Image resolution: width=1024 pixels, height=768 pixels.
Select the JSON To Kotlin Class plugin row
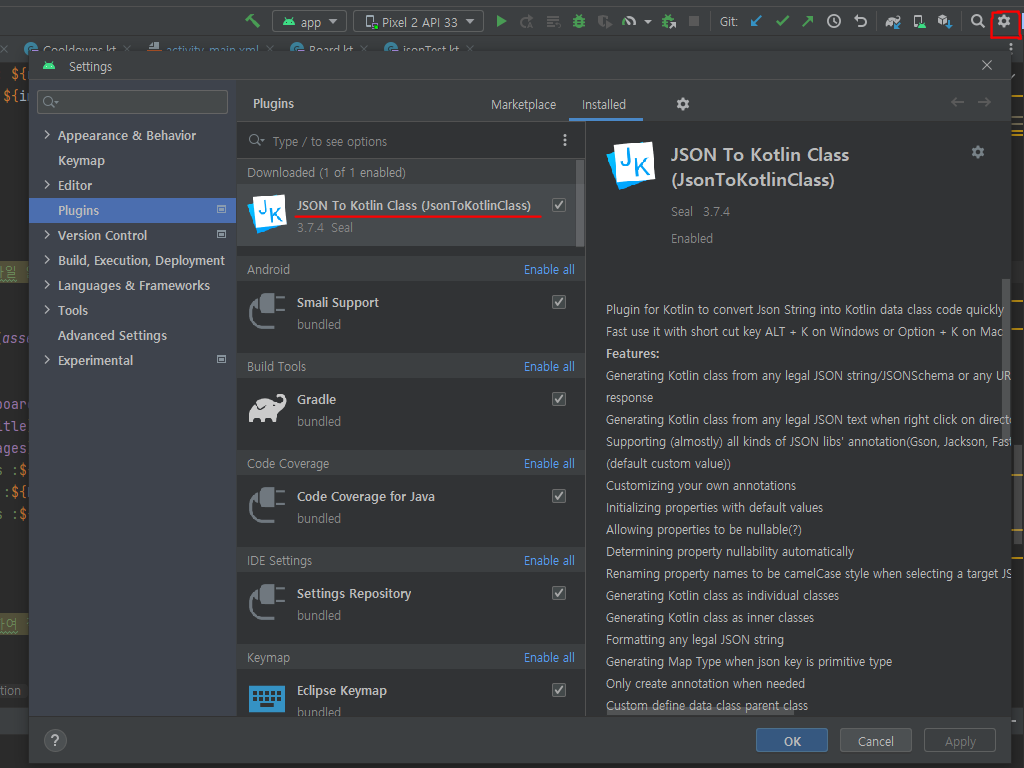(x=407, y=215)
